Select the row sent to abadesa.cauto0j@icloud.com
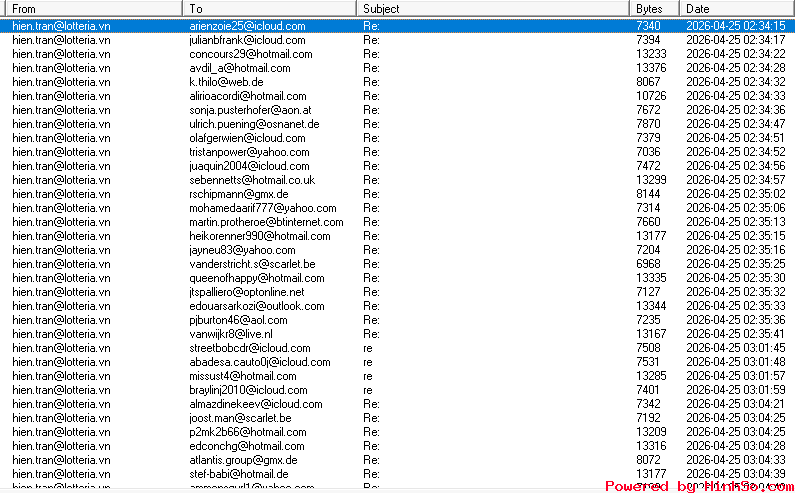The image size is (795, 493). point(398,362)
